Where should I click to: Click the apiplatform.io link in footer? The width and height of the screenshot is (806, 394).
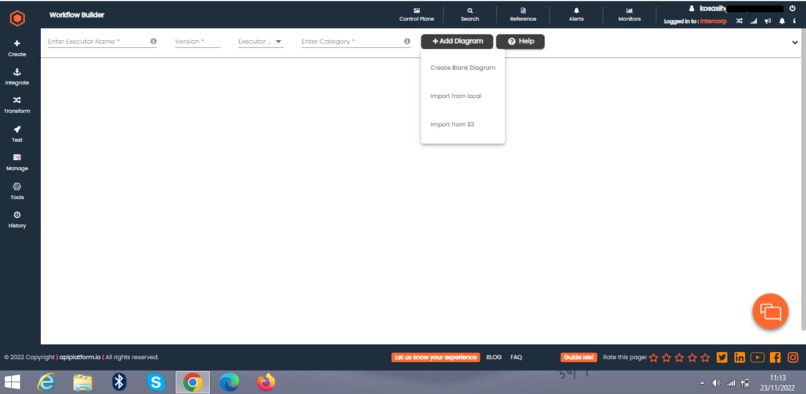click(x=80, y=357)
